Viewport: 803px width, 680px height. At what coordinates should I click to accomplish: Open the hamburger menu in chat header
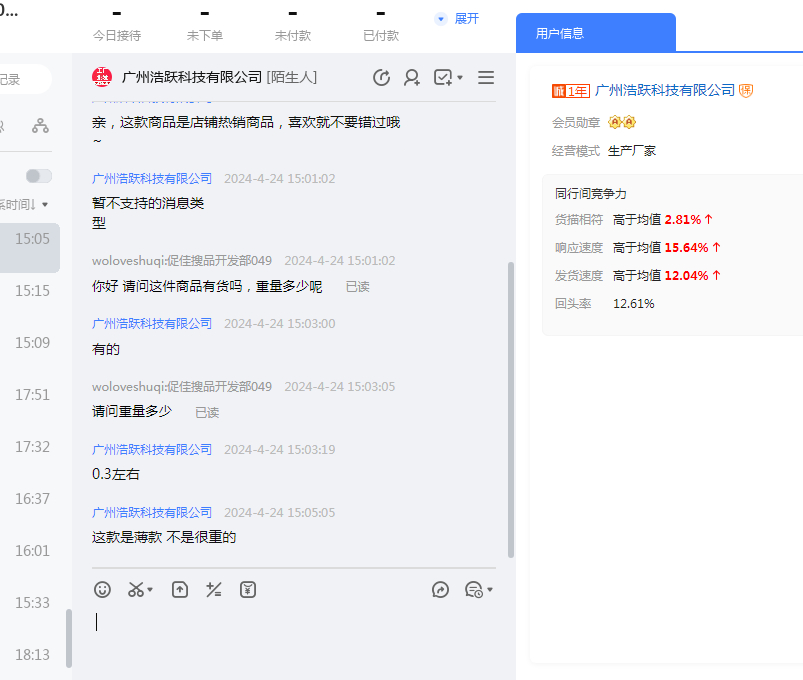[x=486, y=78]
